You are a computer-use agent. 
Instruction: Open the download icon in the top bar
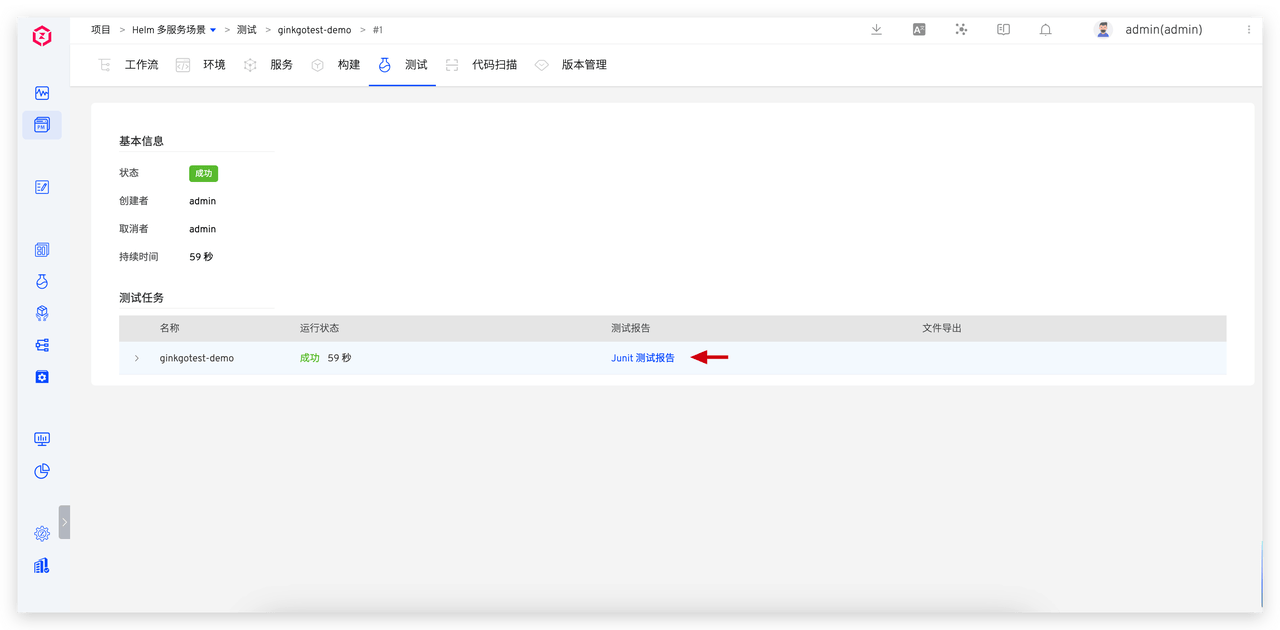[x=876, y=30]
